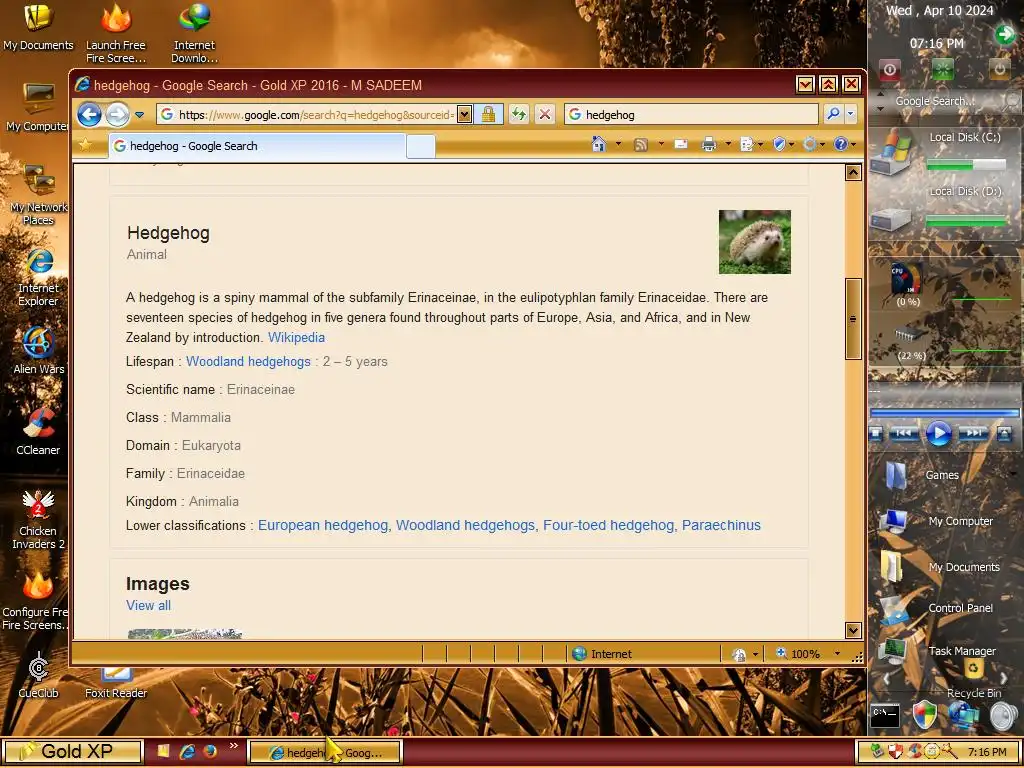Open the recent pages dropdown beside Forward

click(x=139, y=115)
